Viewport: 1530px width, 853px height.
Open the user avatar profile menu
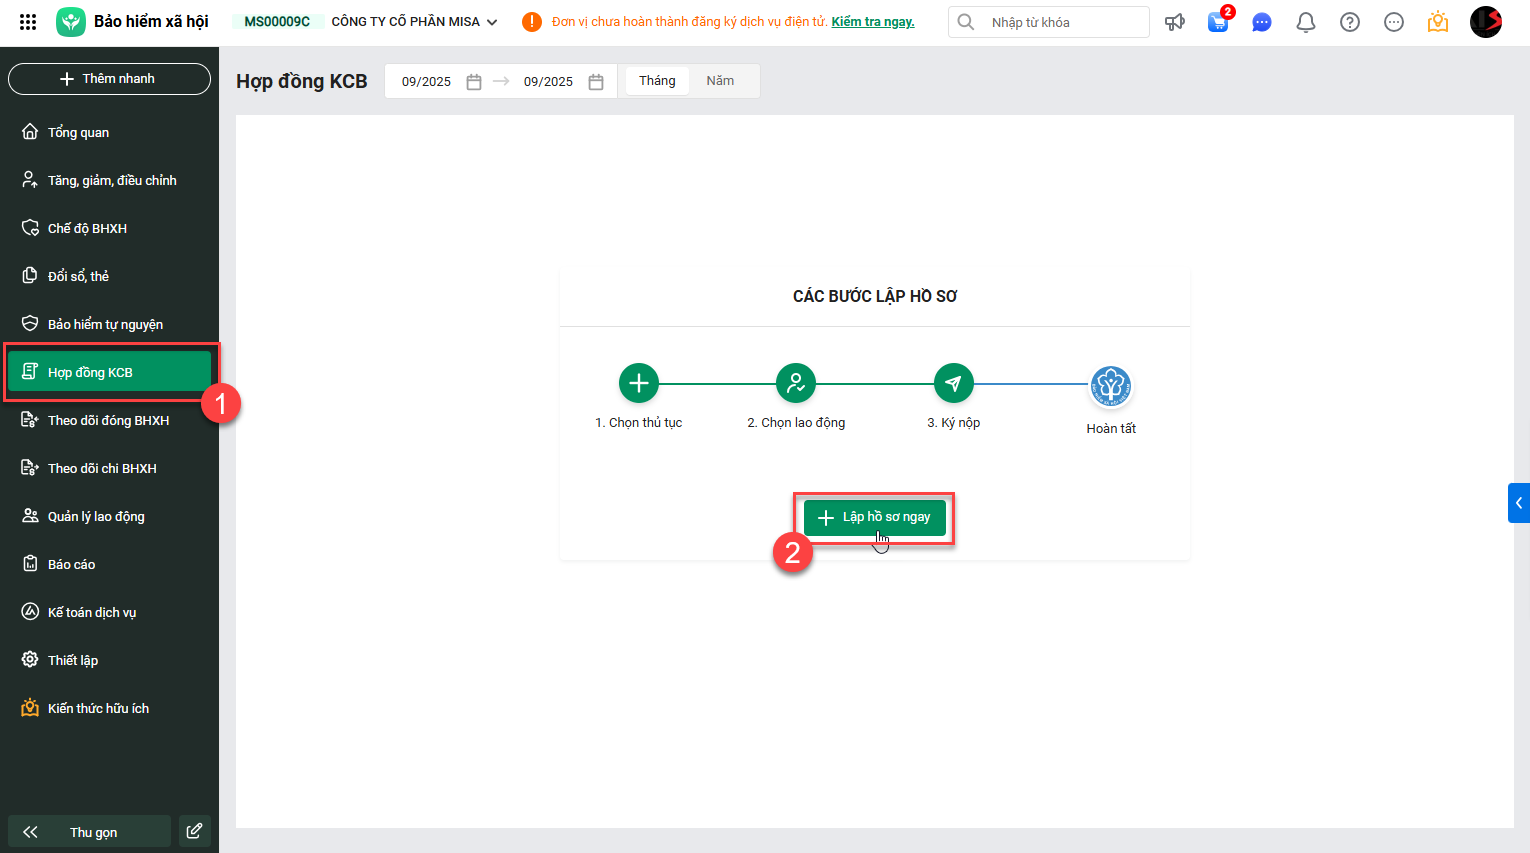pos(1486,22)
